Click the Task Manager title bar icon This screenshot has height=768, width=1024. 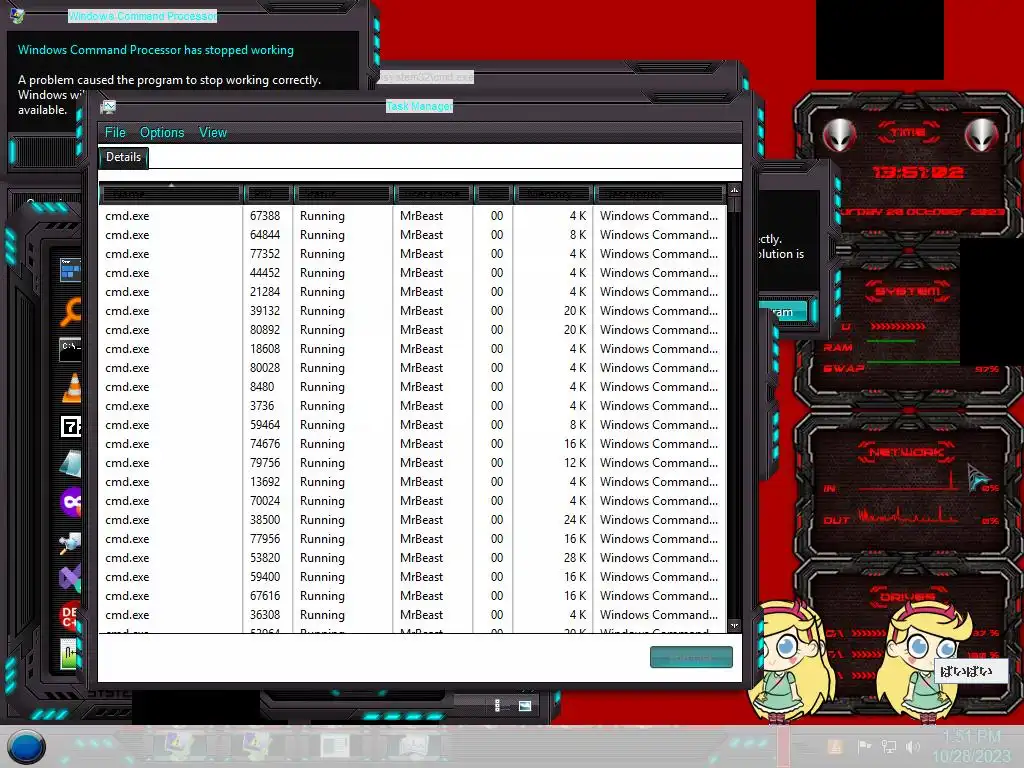(x=108, y=106)
